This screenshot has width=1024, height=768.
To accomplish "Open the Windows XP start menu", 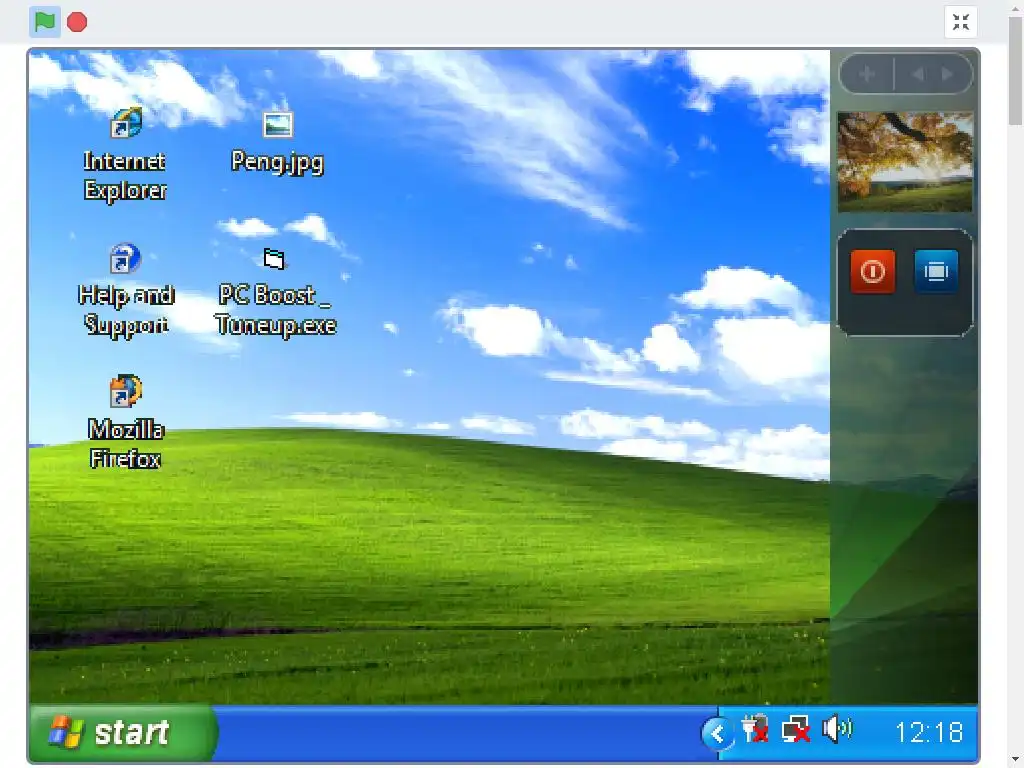I will (123, 733).
